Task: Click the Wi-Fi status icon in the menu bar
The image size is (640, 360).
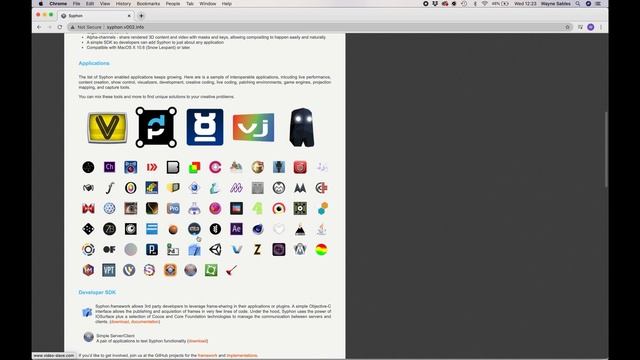Action: [484, 4]
